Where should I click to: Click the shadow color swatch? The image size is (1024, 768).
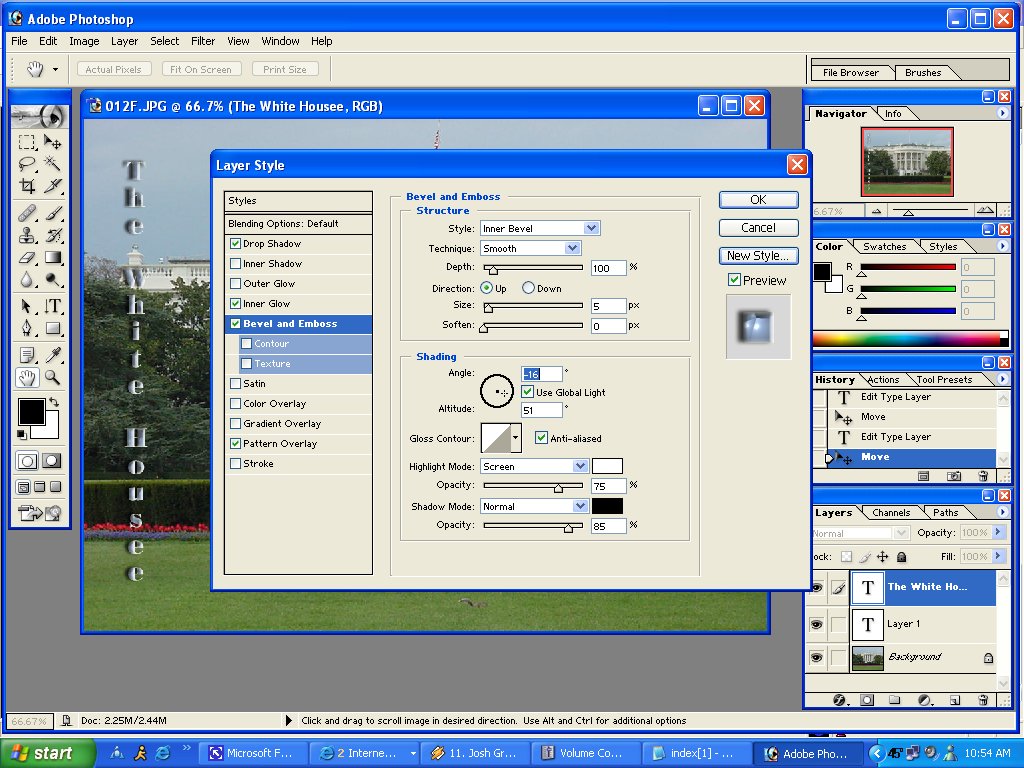pyautogui.click(x=607, y=506)
